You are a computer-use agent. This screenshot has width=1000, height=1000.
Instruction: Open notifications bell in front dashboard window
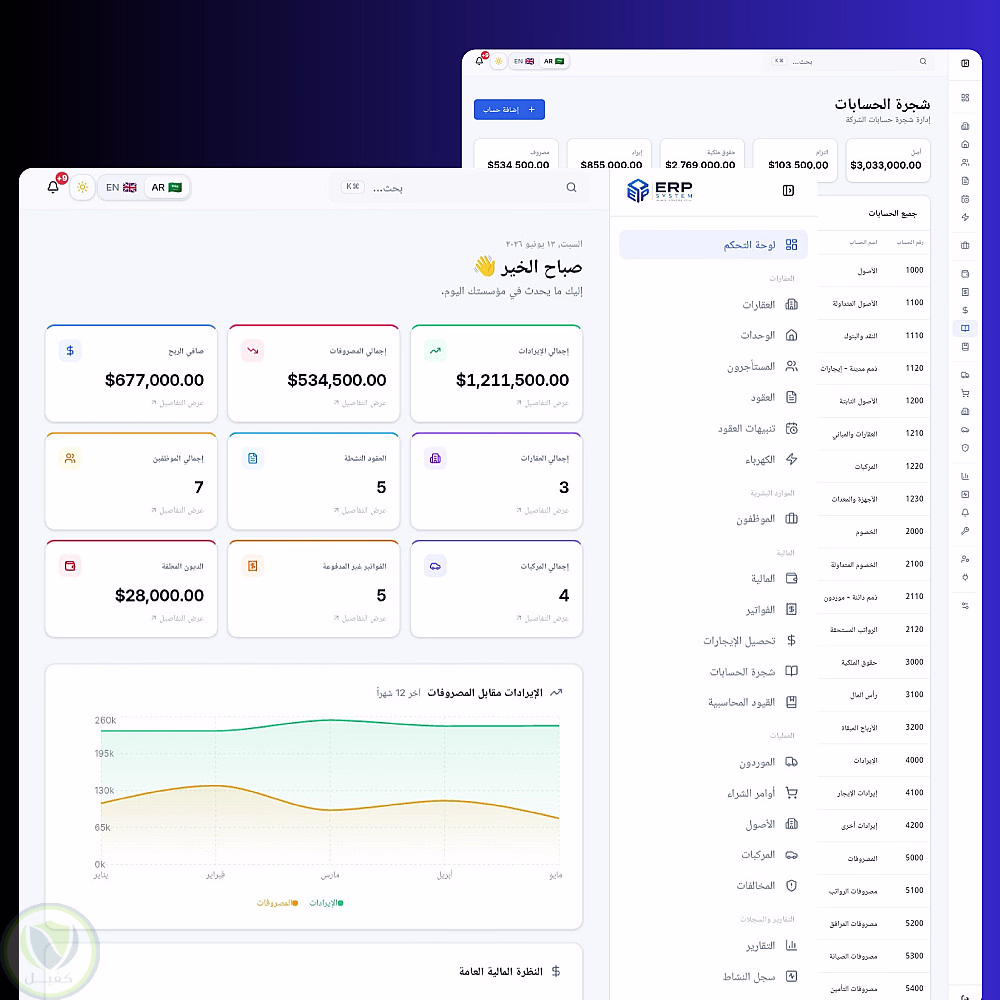tap(53, 187)
